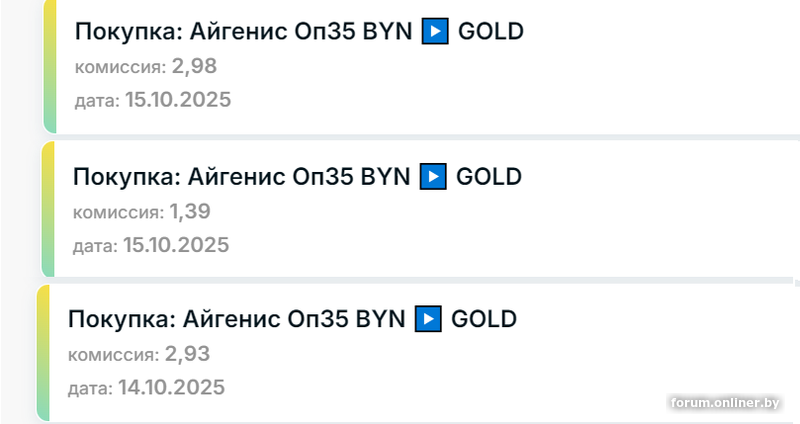Click the GOLD label in the 14.10.2025 card
Image resolution: width=800 pixels, height=424 pixels.
coord(484,320)
